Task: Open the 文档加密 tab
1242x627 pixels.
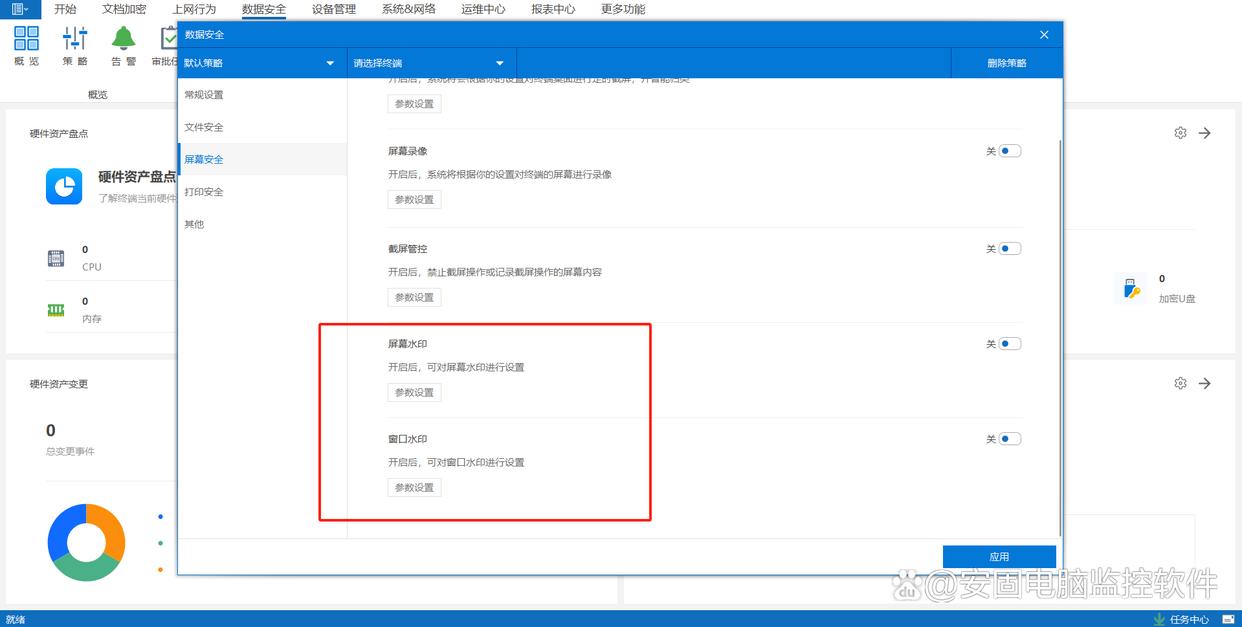Action: coord(124,9)
